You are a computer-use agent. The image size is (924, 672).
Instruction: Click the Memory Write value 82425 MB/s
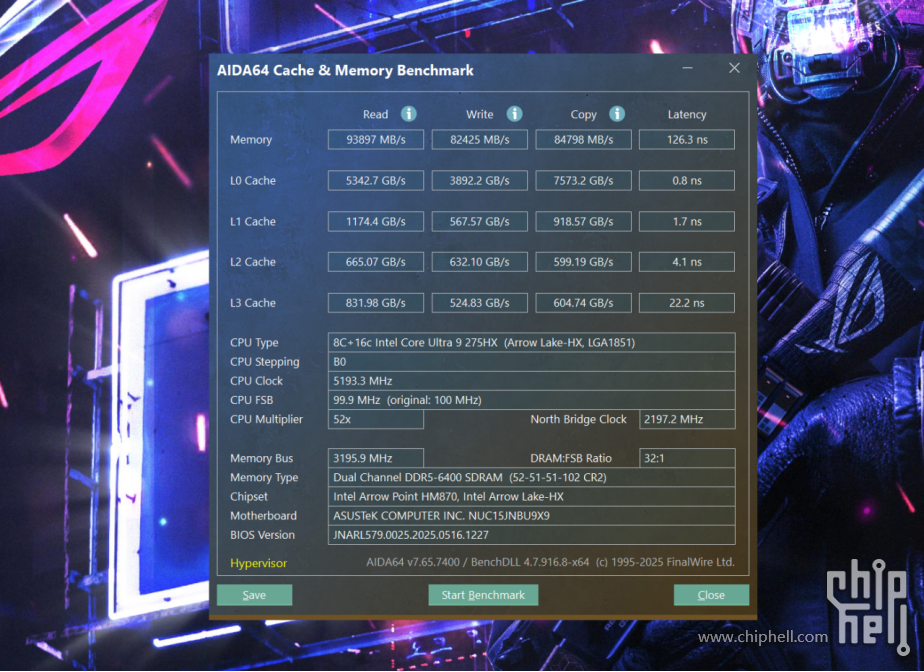(480, 140)
